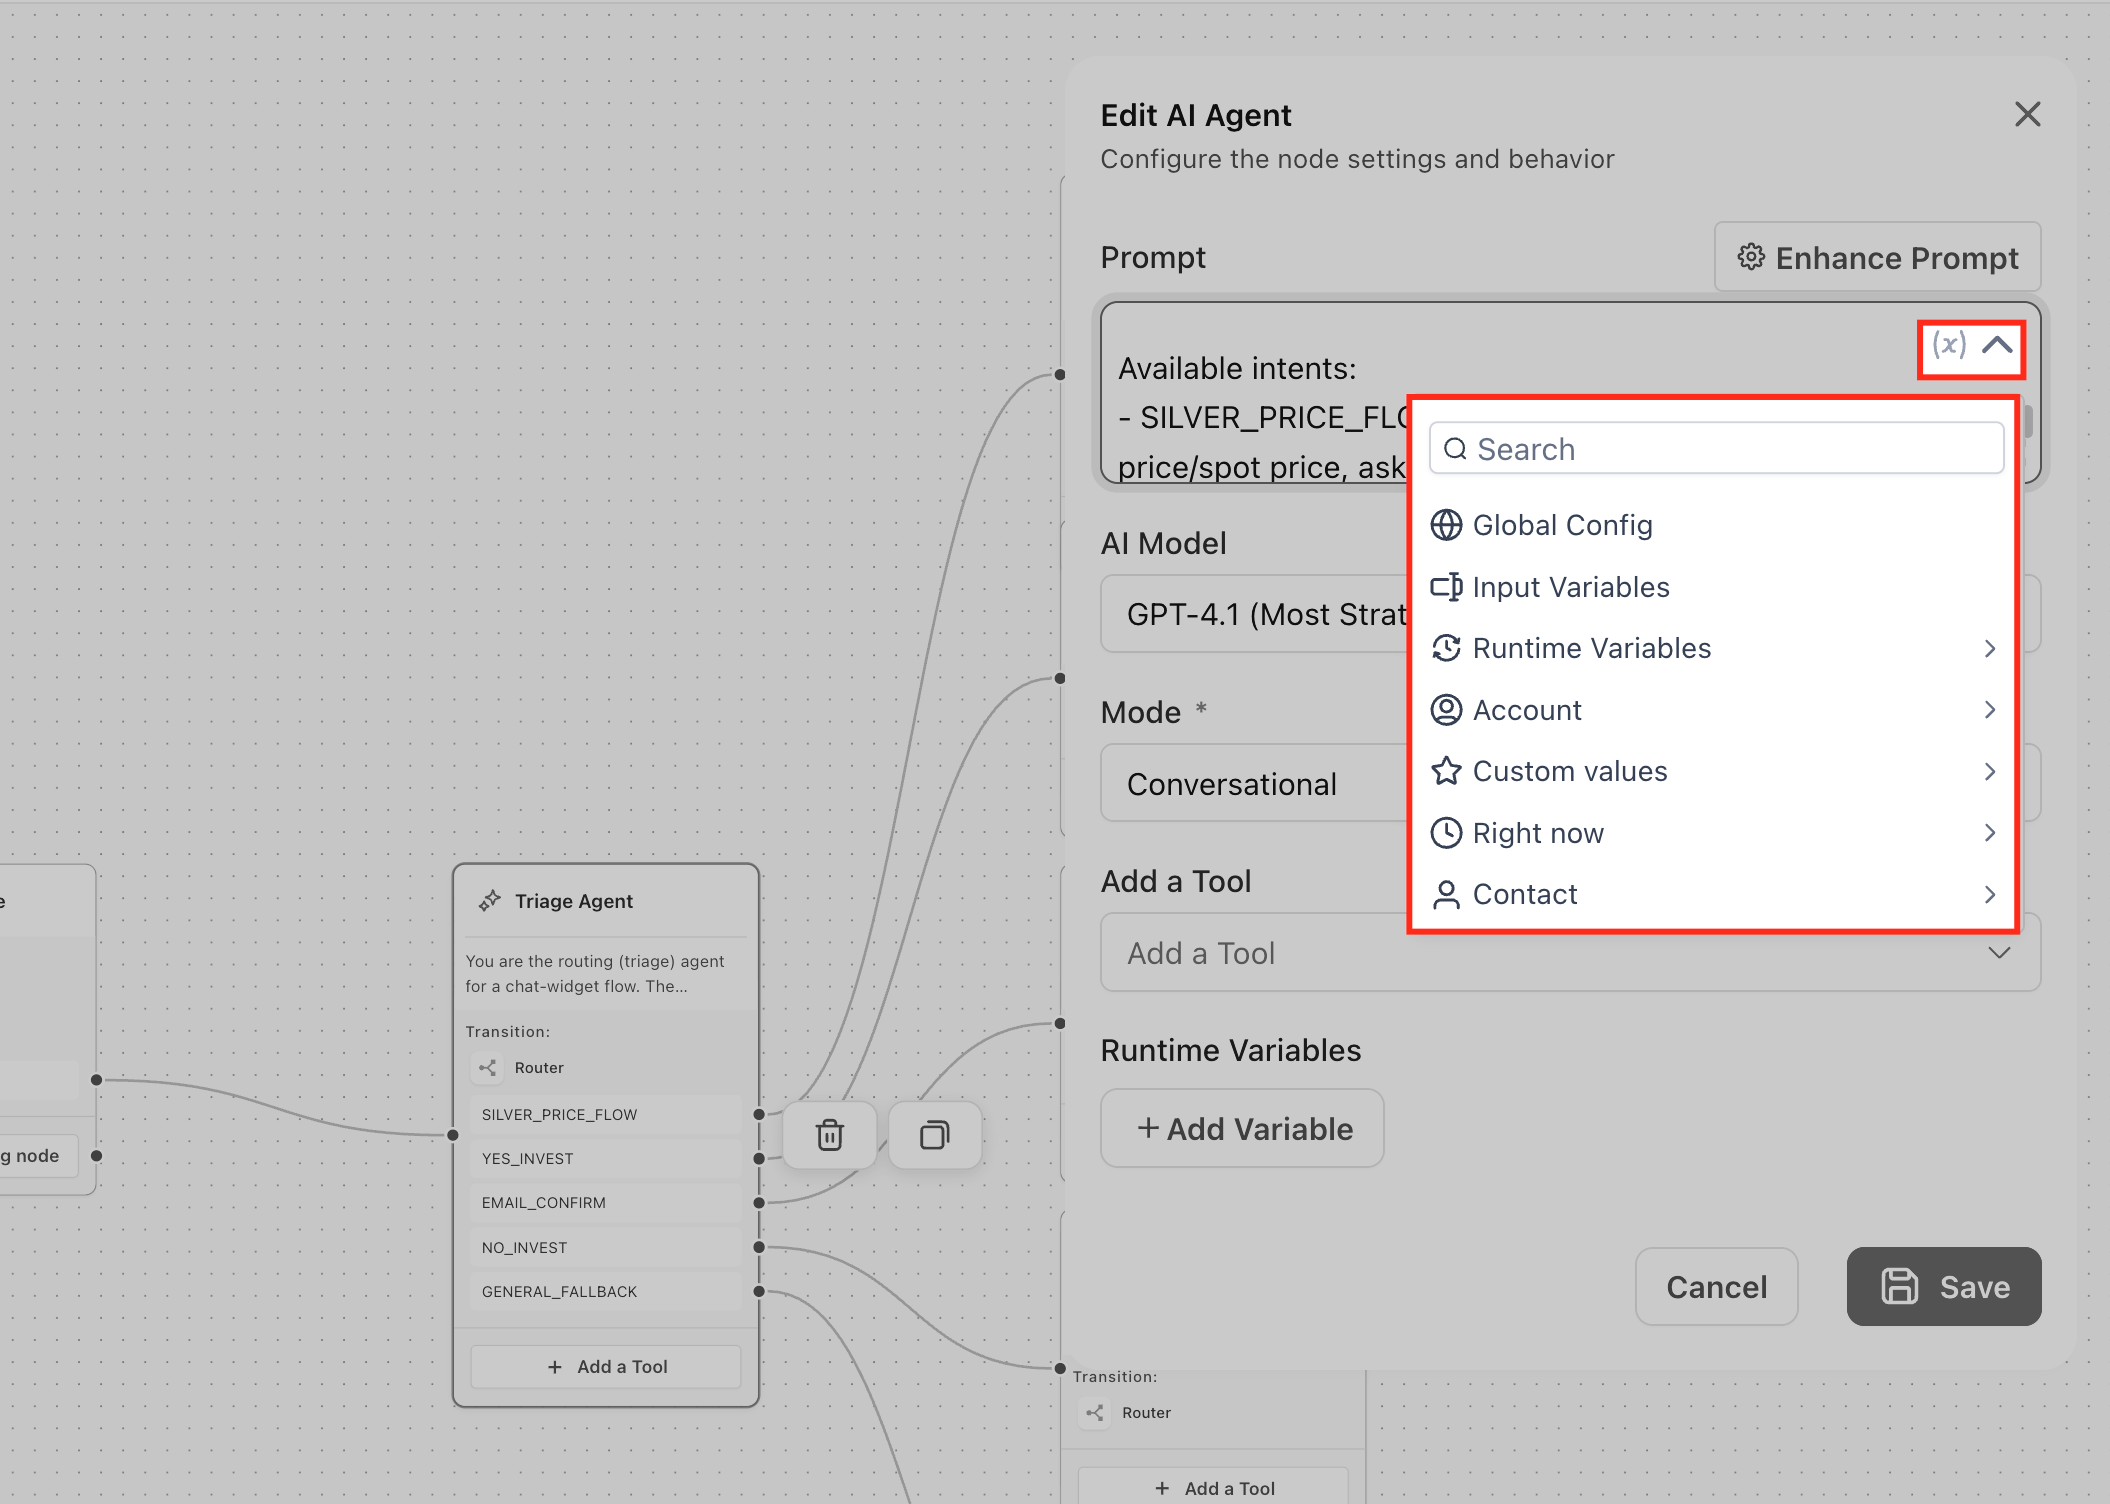This screenshot has height=1504, width=2110.
Task: Click the star icon beside Custom values
Action: pyautogui.click(x=1446, y=771)
